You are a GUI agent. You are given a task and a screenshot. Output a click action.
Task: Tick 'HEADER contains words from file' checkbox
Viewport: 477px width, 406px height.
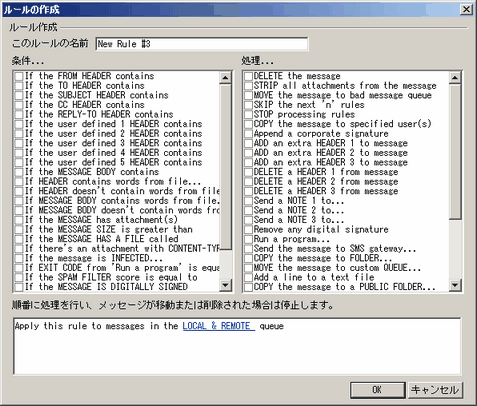19,182
